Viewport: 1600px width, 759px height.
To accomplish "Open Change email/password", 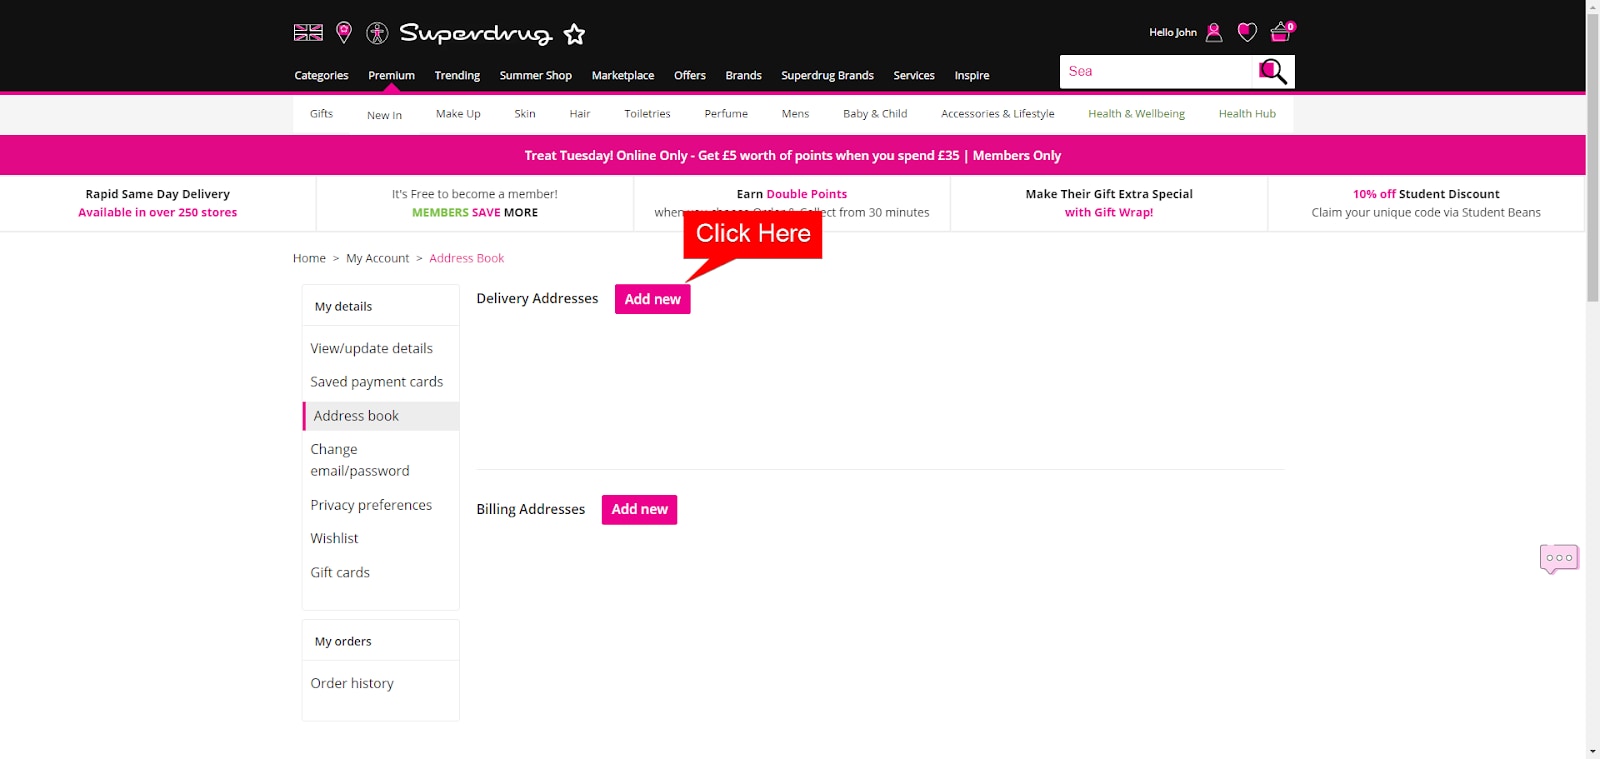I will (x=360, y=460).
